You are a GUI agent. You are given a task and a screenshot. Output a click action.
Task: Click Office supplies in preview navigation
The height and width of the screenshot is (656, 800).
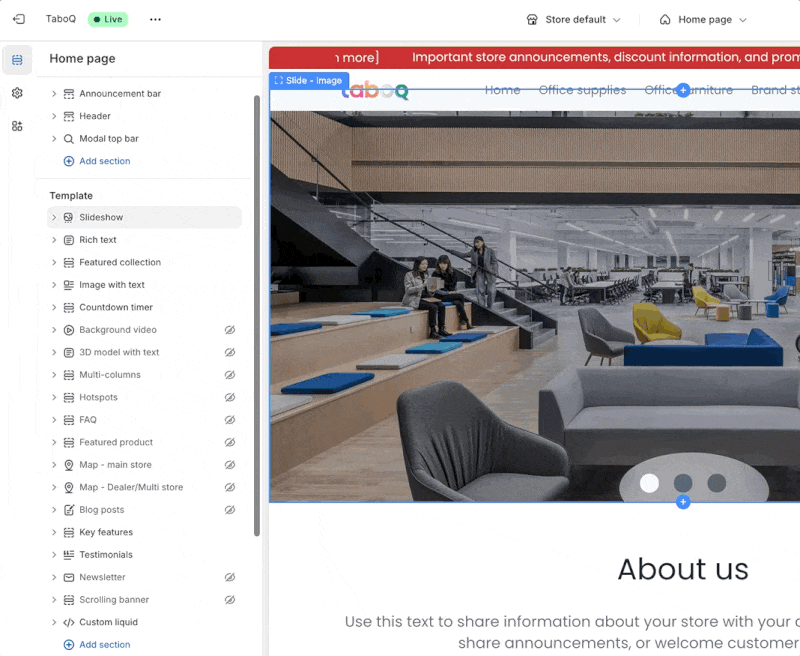tap(582, 90)
